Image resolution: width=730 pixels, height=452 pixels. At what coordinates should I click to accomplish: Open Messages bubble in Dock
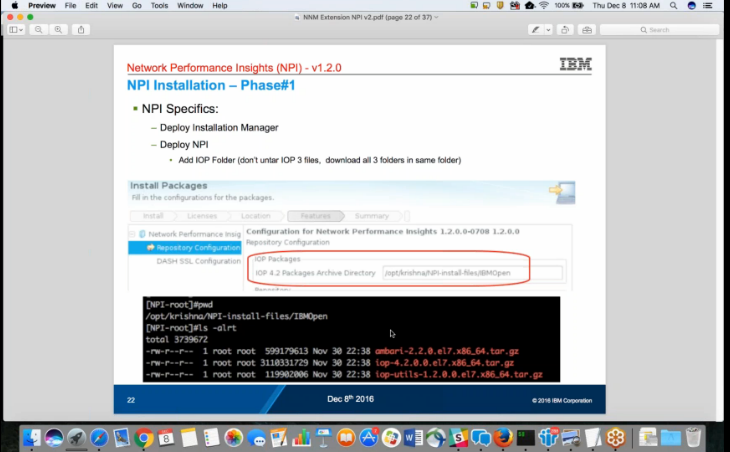257,438
